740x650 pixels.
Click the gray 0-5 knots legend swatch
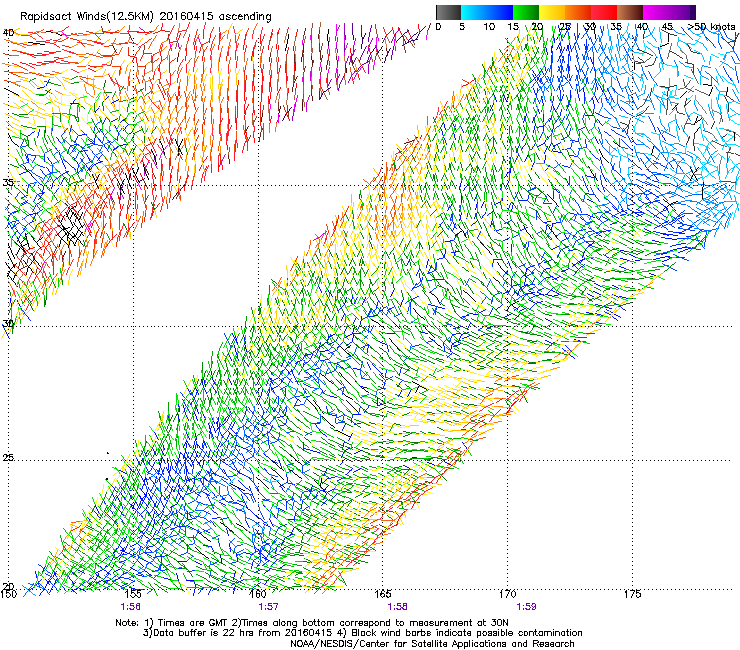tap(448, 12)
